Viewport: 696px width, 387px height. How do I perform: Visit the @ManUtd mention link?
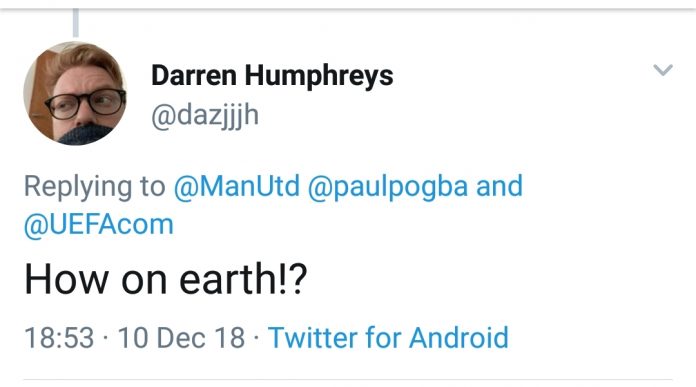pyautogui.click(x=237, y=186)
